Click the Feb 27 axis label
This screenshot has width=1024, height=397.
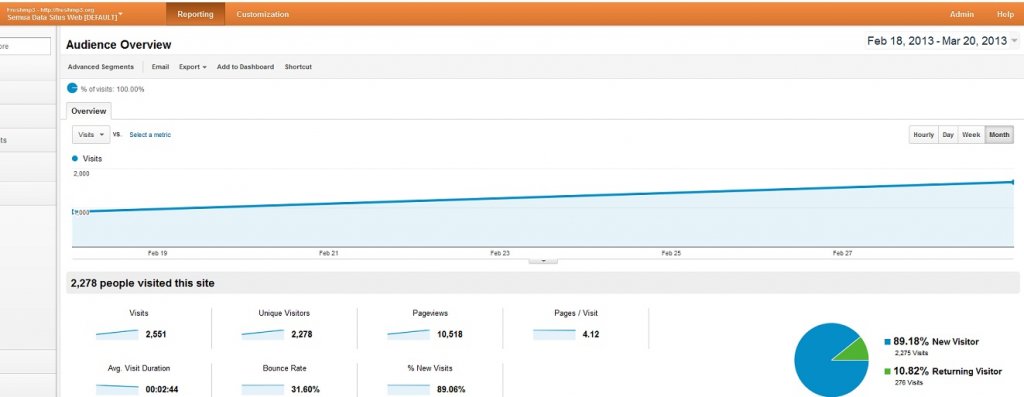(842, 253)
